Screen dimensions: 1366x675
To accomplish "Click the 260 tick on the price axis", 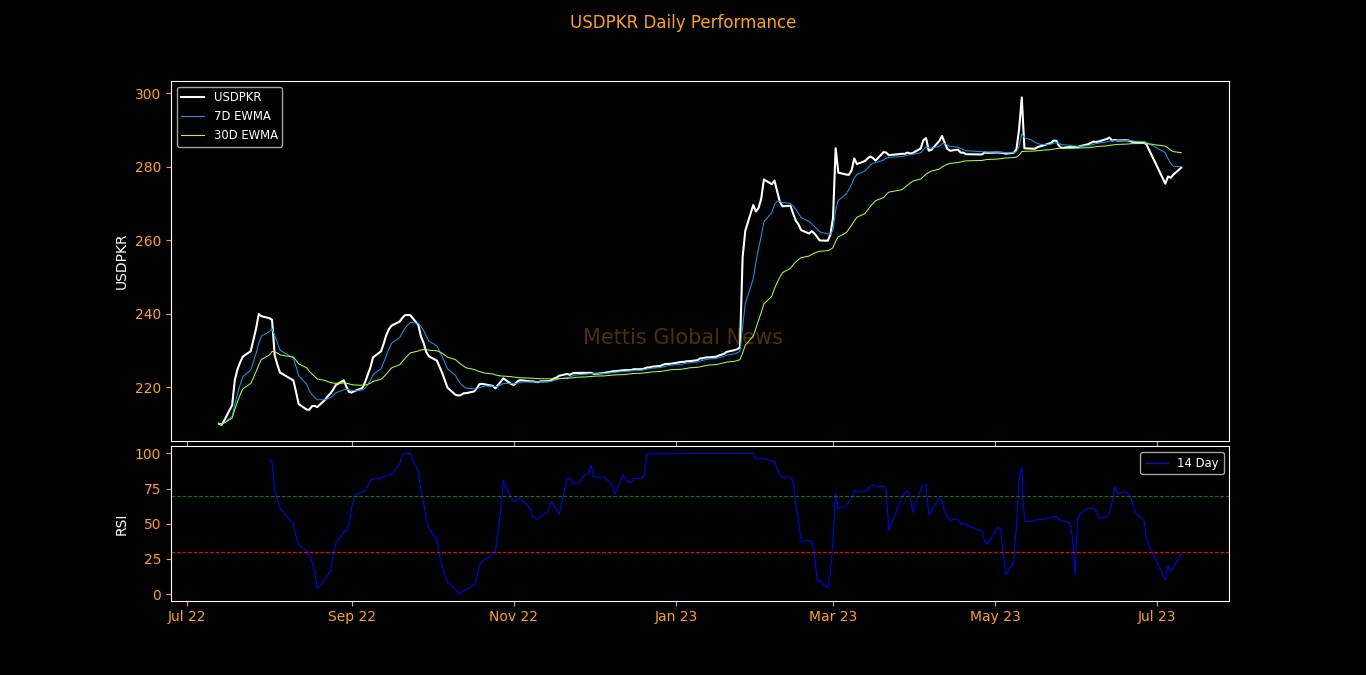I will pyautogui.click(x=147, y=241).
